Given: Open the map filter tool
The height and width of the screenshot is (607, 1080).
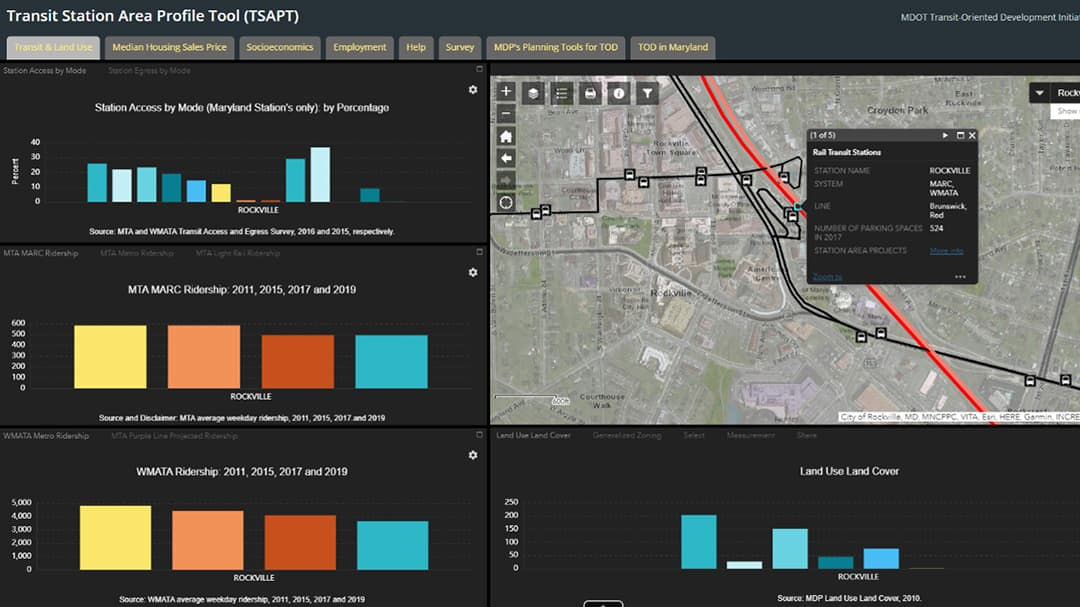Looking at the screenshot, I should point(646,92).
